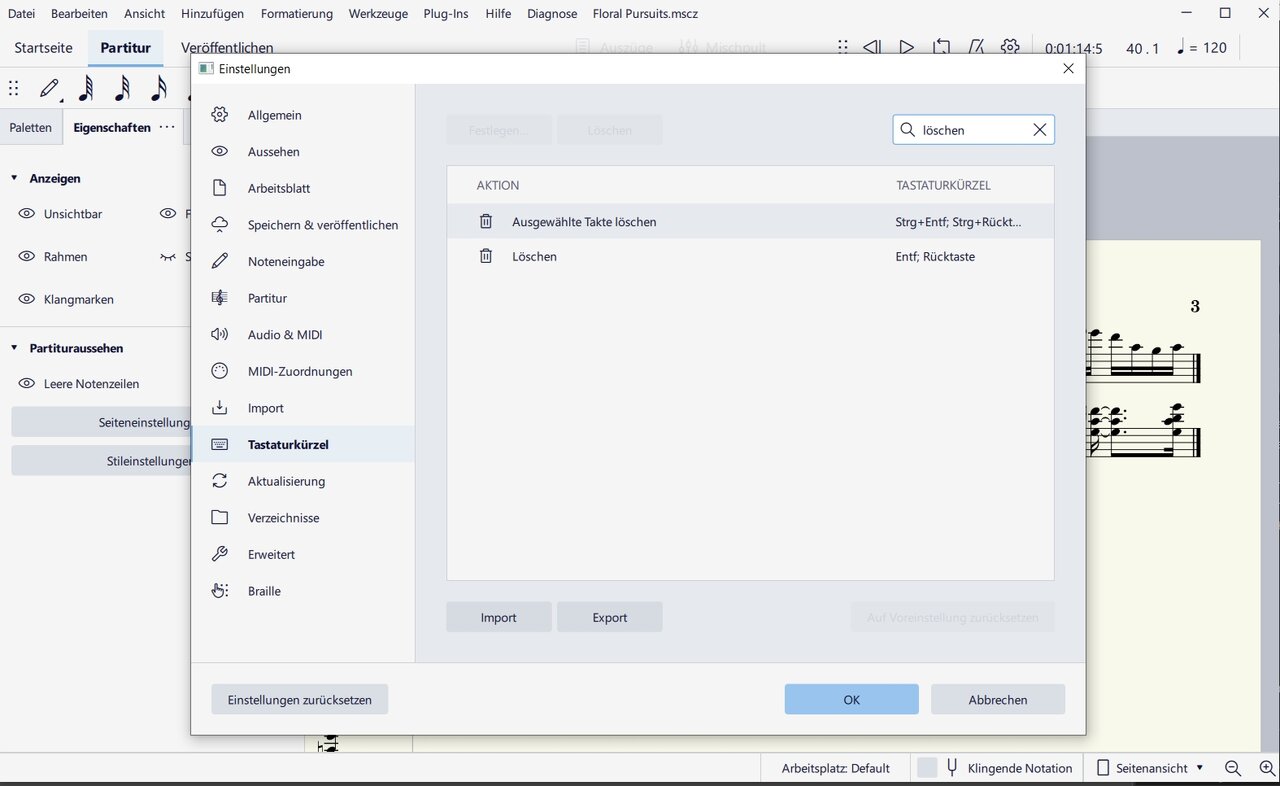
Task: Clear the search field with X icon
Action: [x=1039, y=130]
